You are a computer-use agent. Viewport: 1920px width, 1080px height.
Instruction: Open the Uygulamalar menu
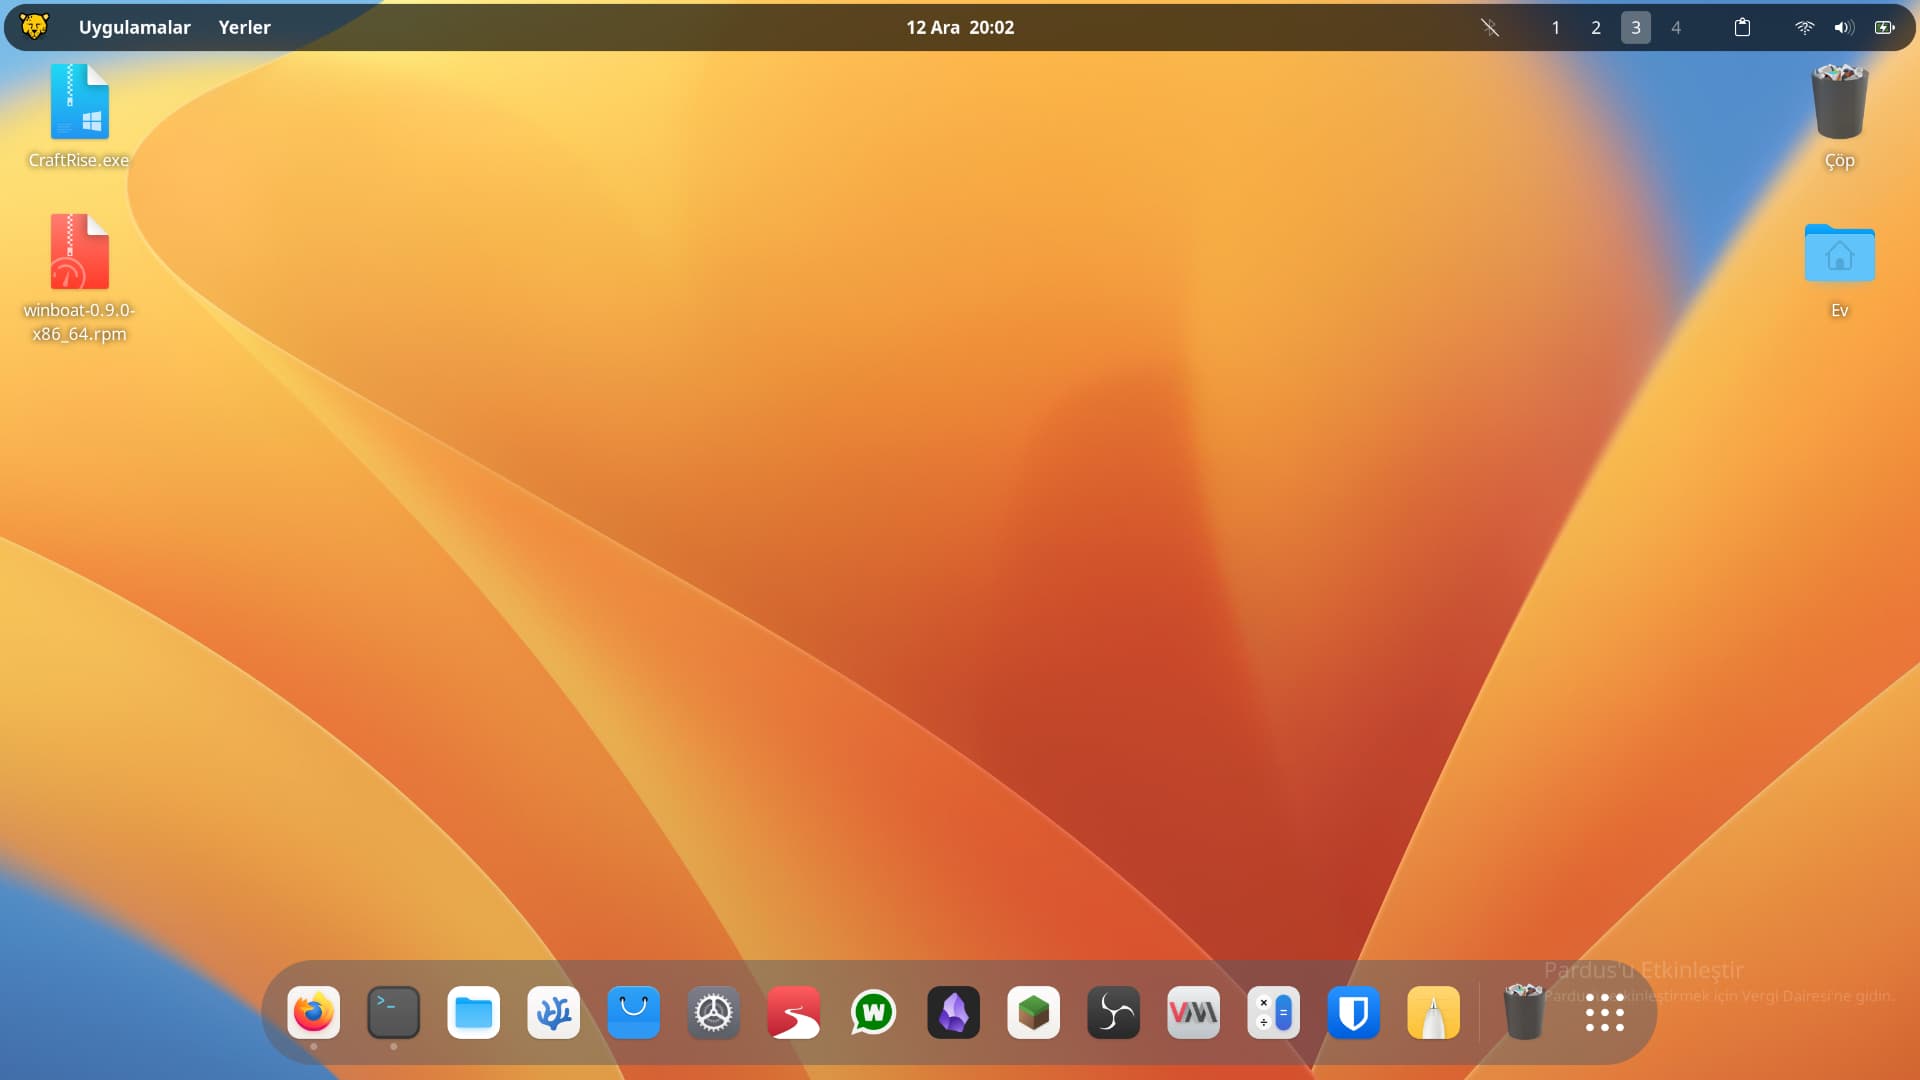pyautogui.click(x=134, y=27)
